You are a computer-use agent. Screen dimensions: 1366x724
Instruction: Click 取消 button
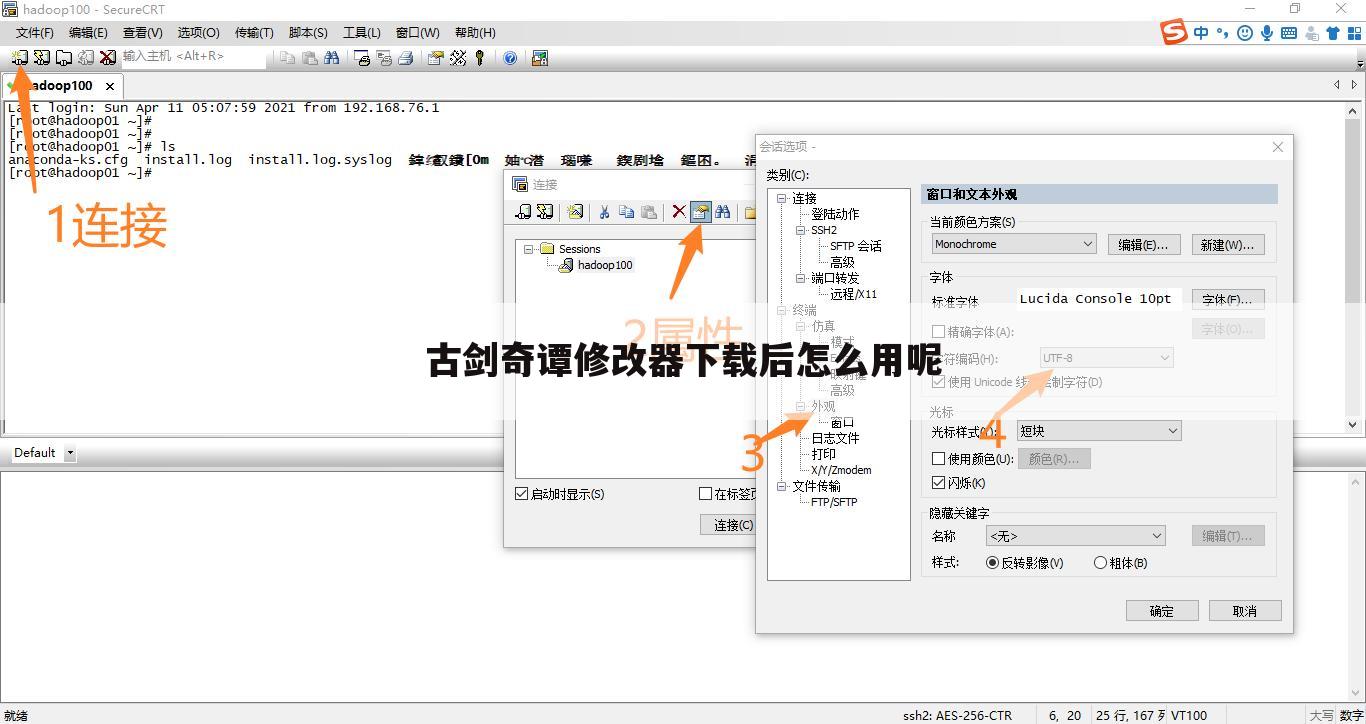pyautogui.click(x=1245, y=611)
